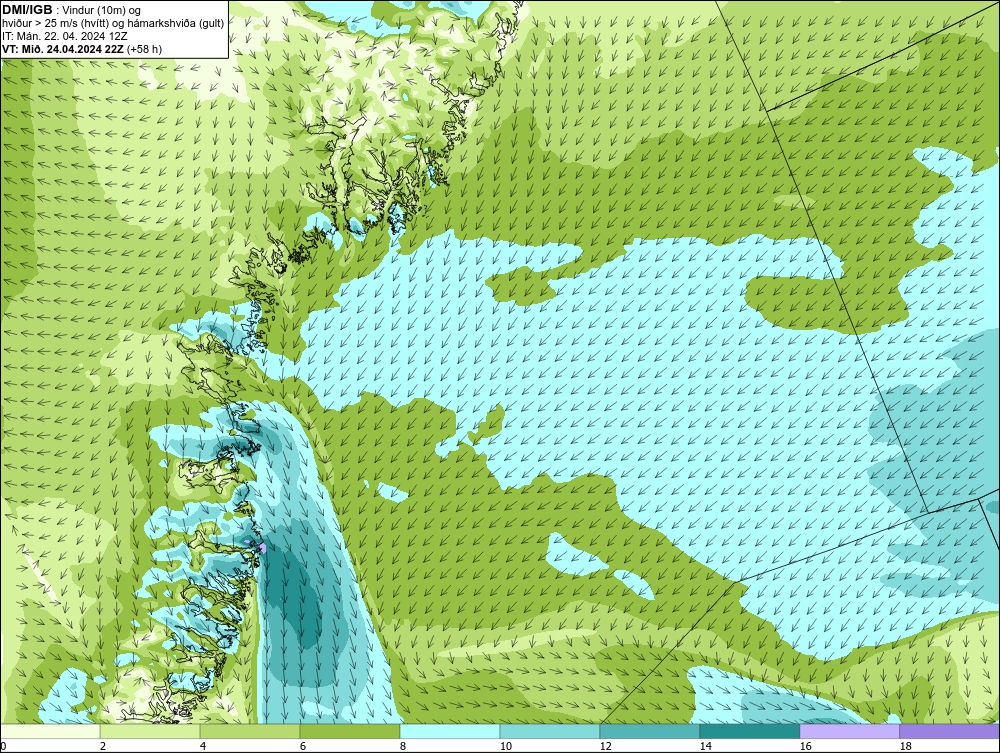
Task: Click the legend scale label '6'
Action: [x=302, y=746]
